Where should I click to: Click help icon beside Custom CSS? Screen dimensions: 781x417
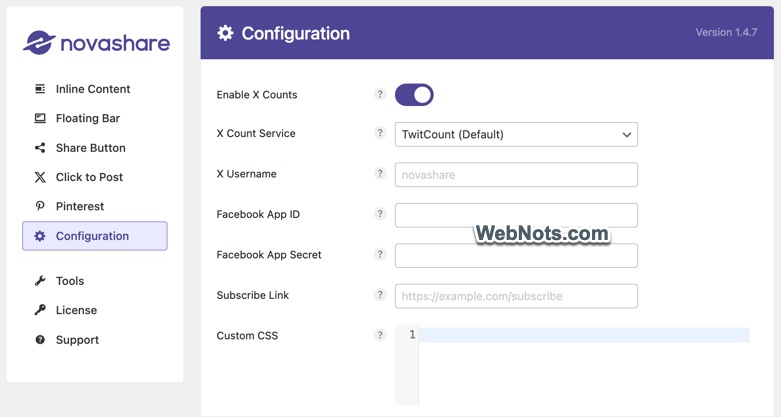coord(380,335)
